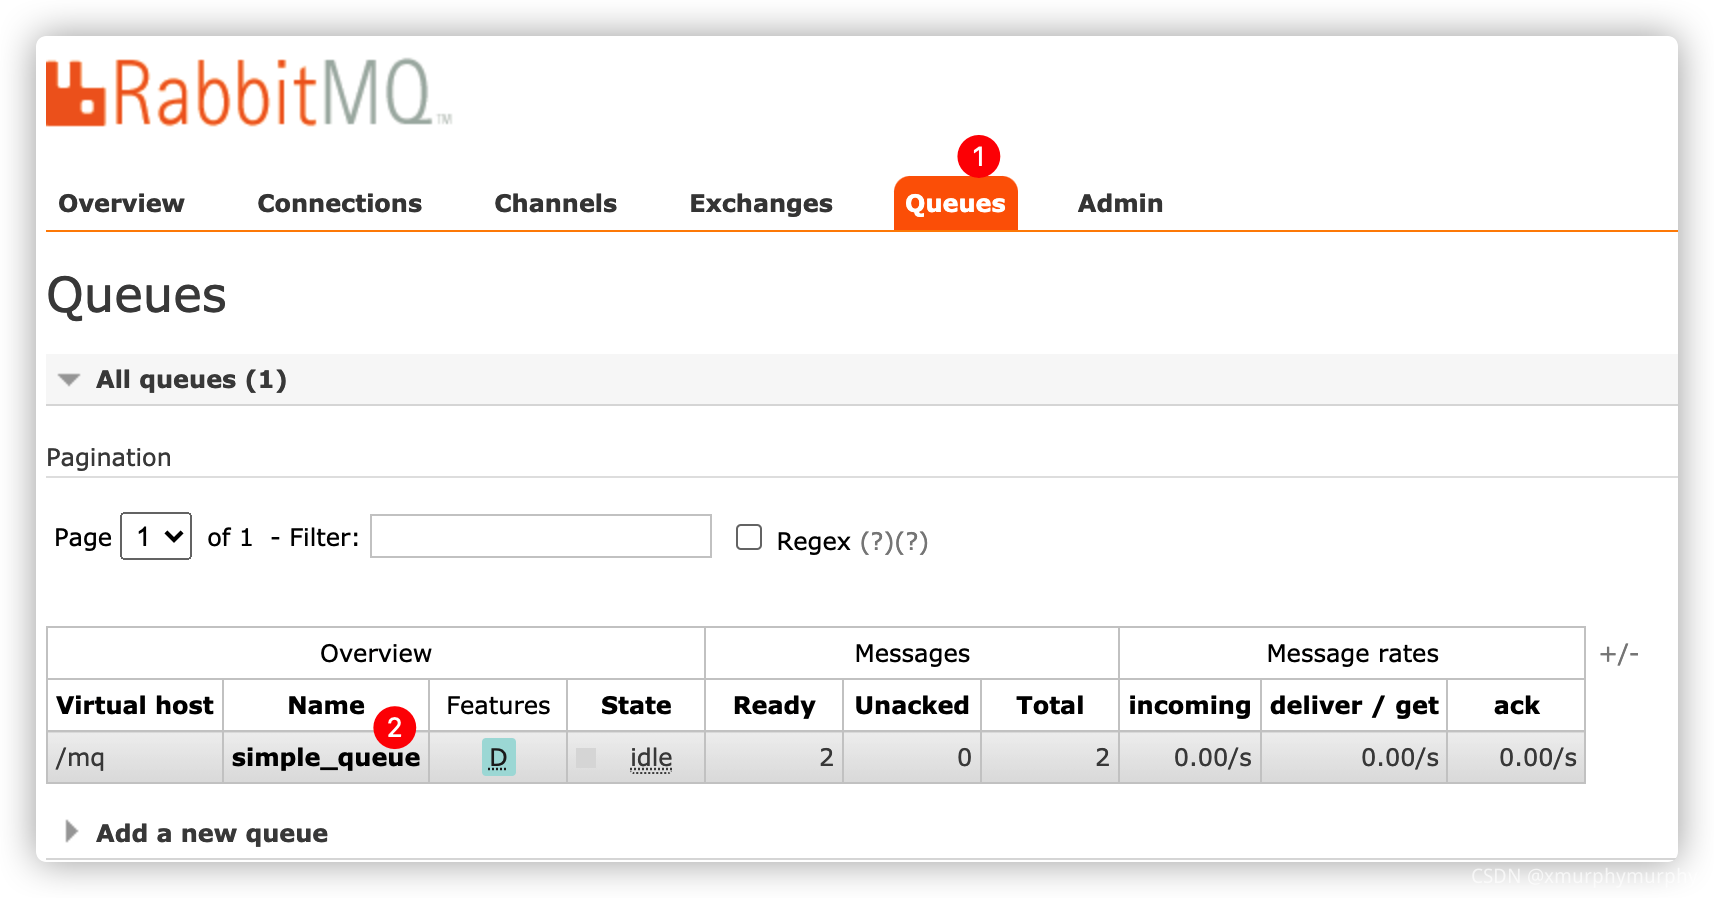Sort queues by Ready messages
This screenshot has width=1714, height=898.
(774, 705)
